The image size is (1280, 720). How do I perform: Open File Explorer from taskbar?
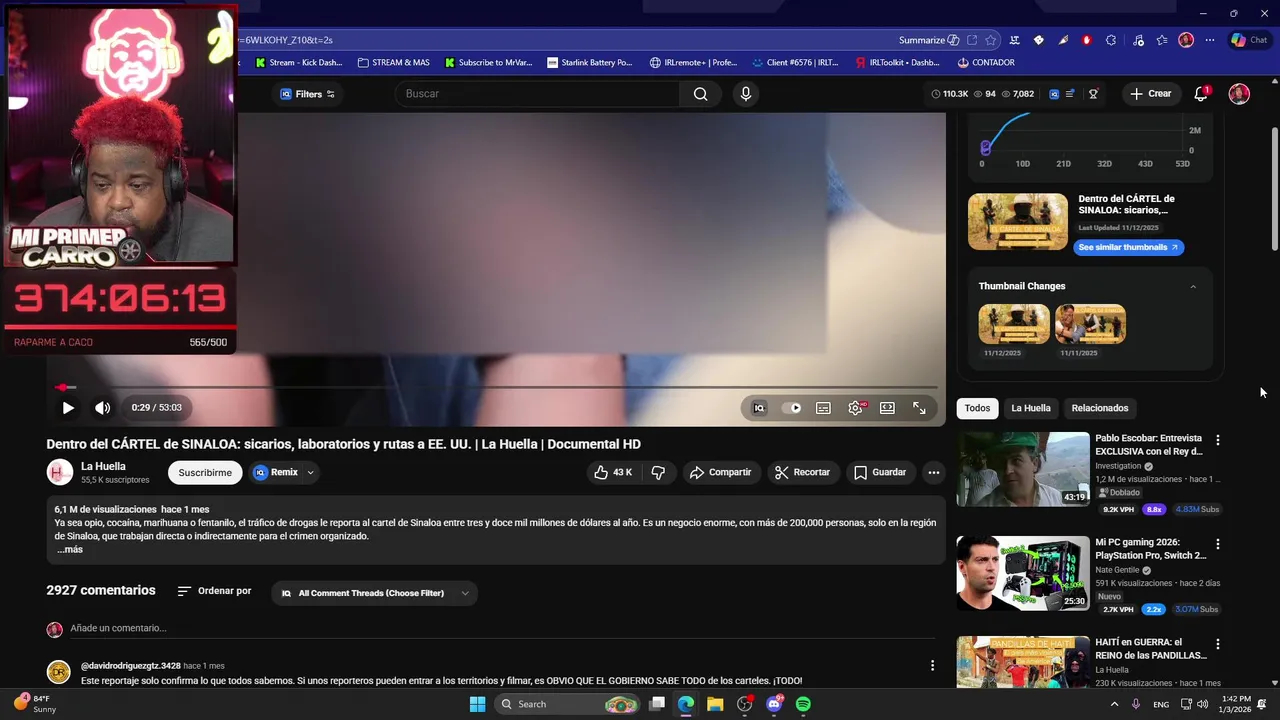[x=715, y=704]
